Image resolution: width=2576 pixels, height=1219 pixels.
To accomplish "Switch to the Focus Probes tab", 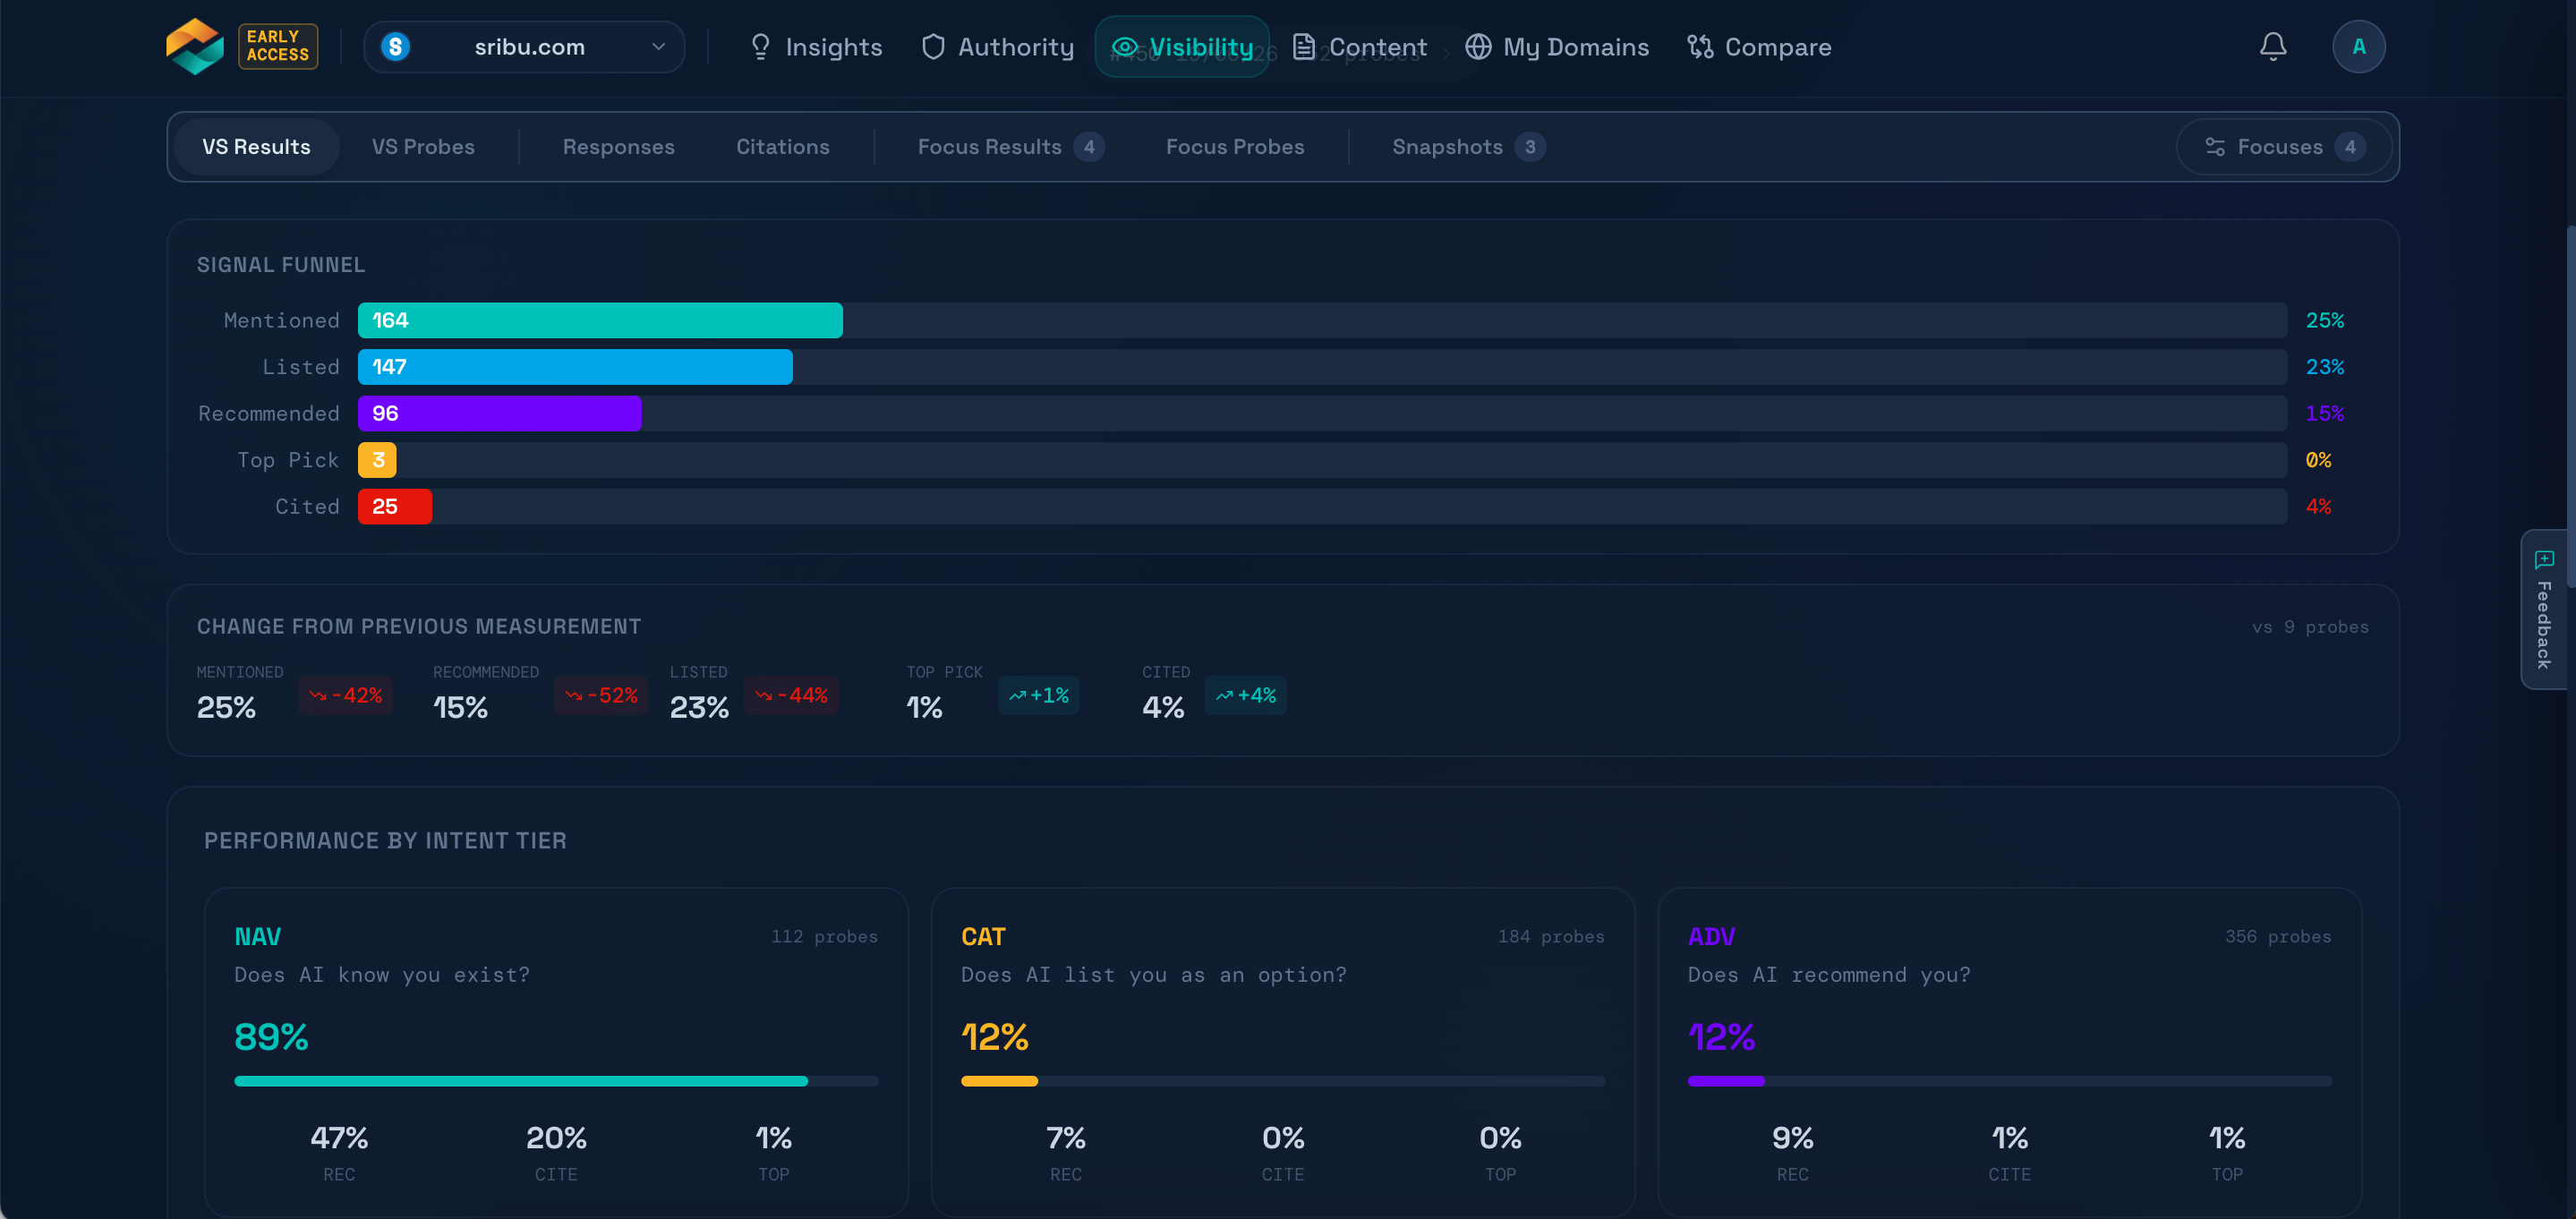I will coord(1235,147).
